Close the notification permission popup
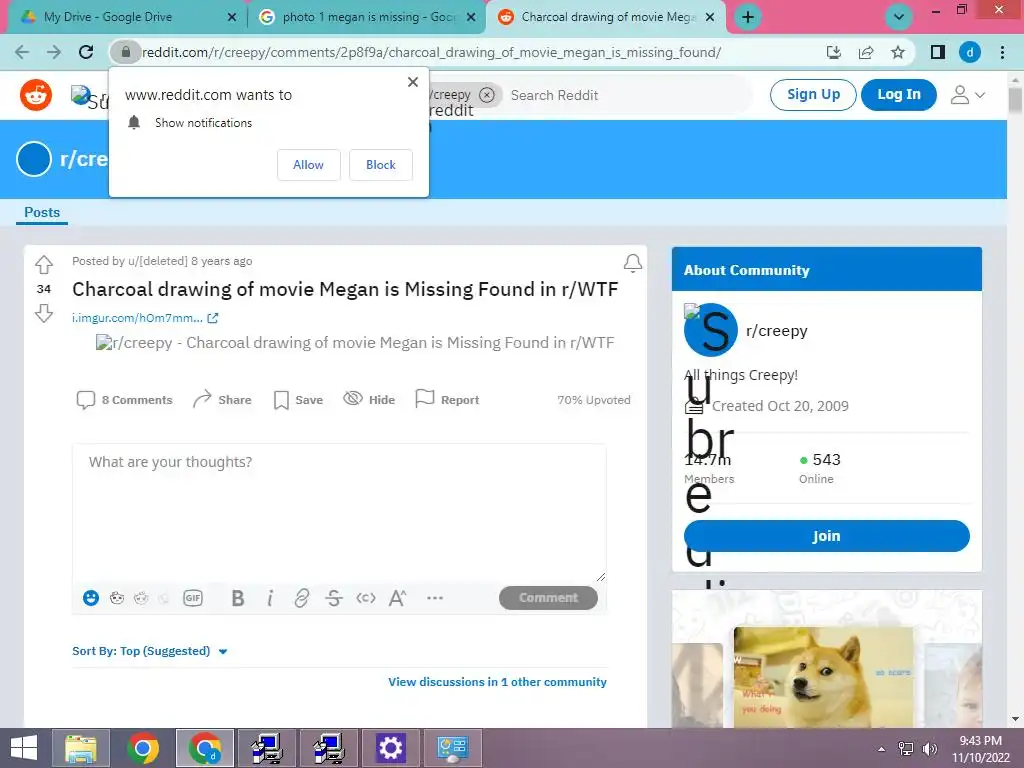The width and height of the screenshot is (1024, 768). 413,82
